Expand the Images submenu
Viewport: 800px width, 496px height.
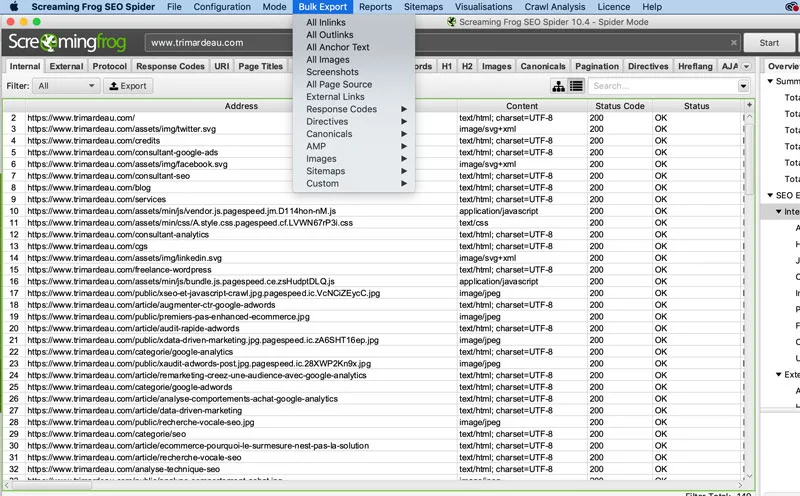(356, 159)
